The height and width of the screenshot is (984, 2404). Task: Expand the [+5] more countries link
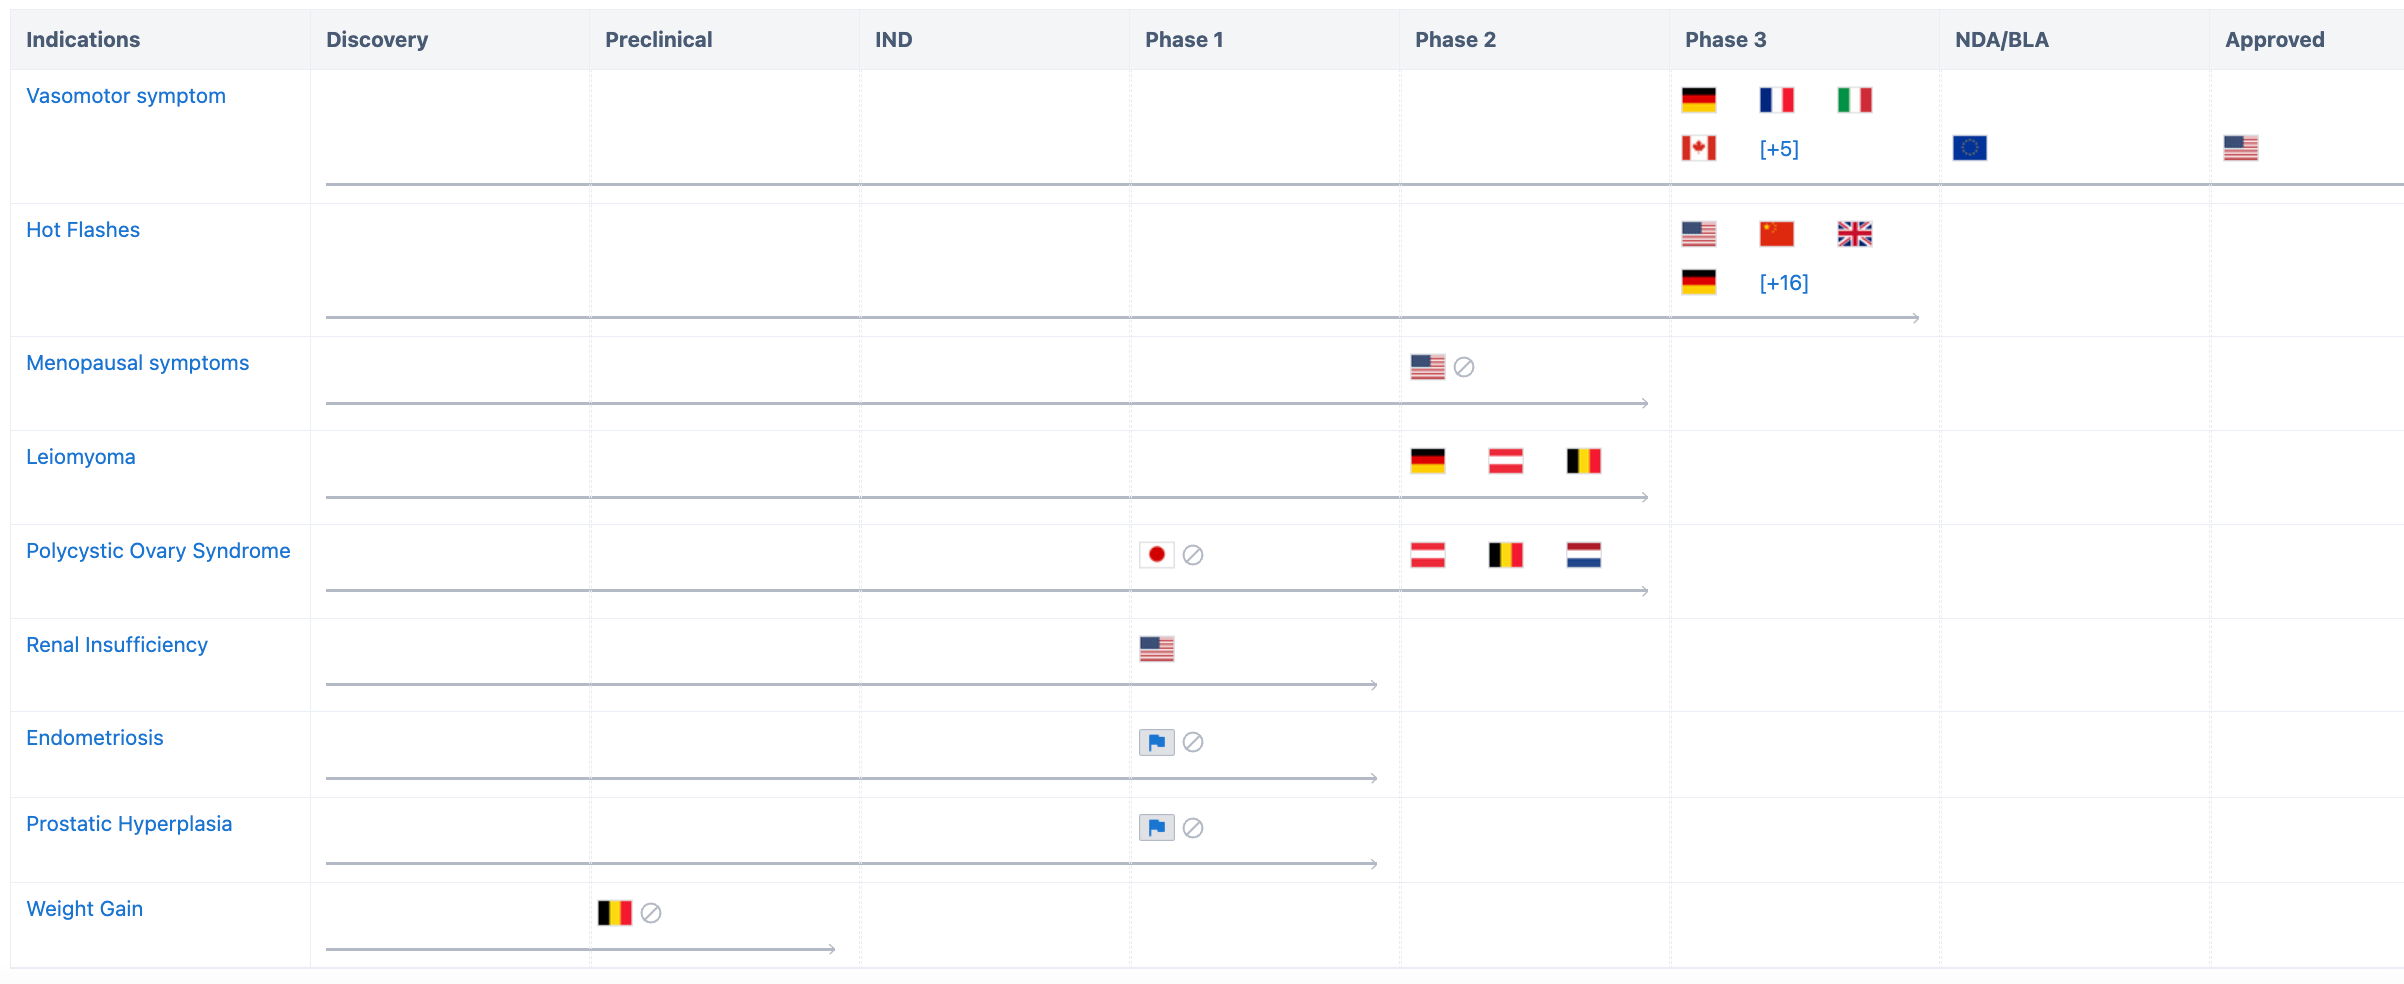pyautogui.click(x=1779, y=149)
